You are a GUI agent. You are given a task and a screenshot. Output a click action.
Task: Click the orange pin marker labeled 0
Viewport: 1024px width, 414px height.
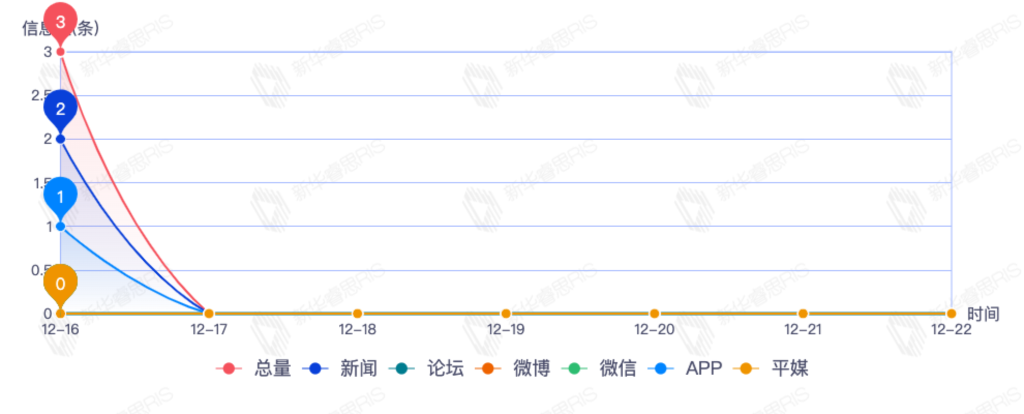pyautogui.click(x=60, y=285)
